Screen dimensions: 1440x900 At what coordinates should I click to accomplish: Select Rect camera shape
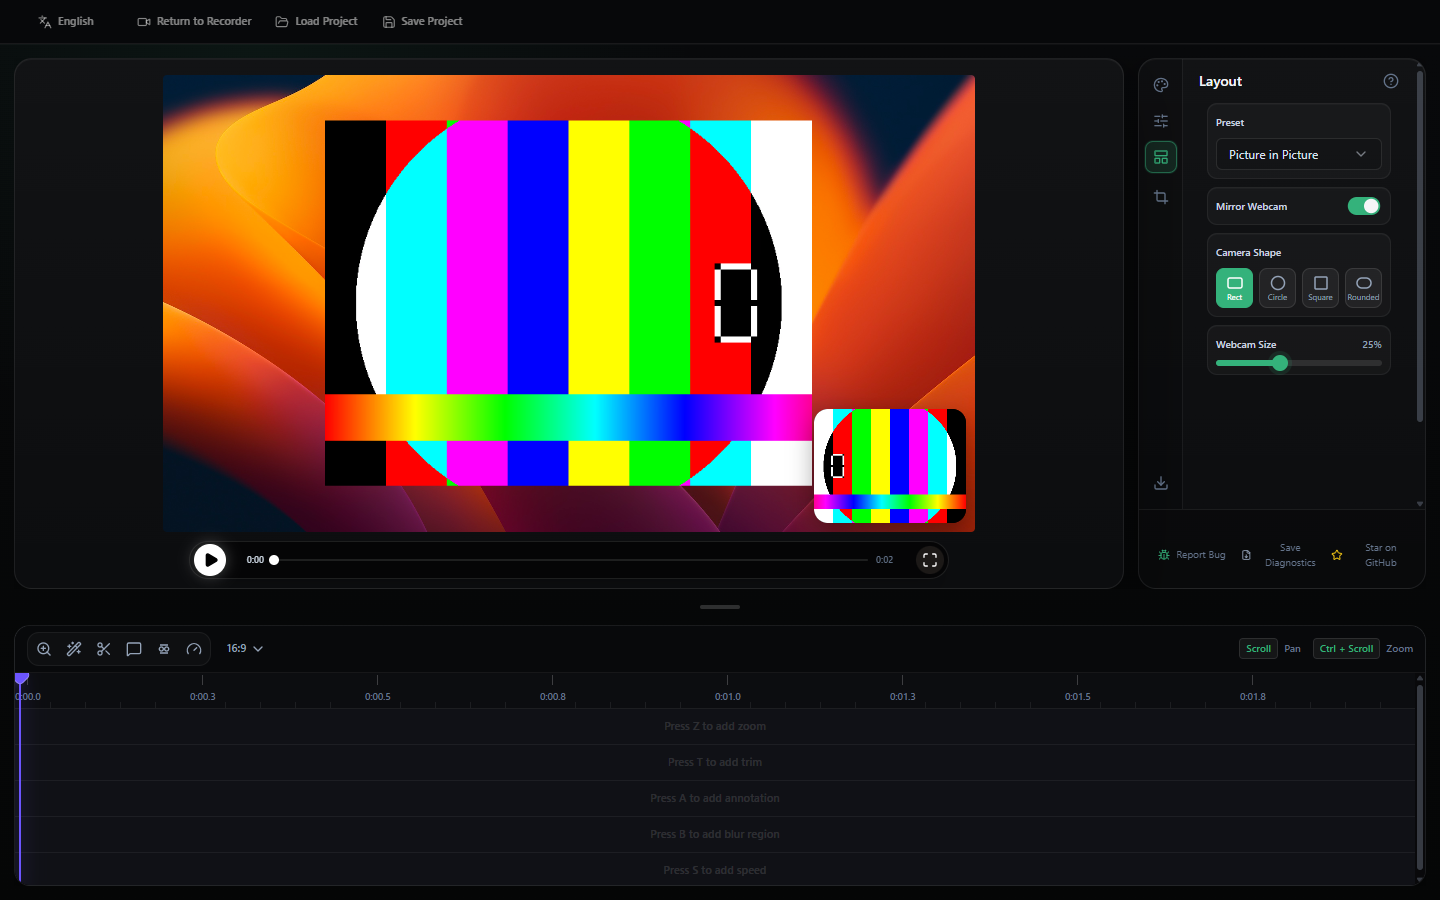pos(1235,288)
